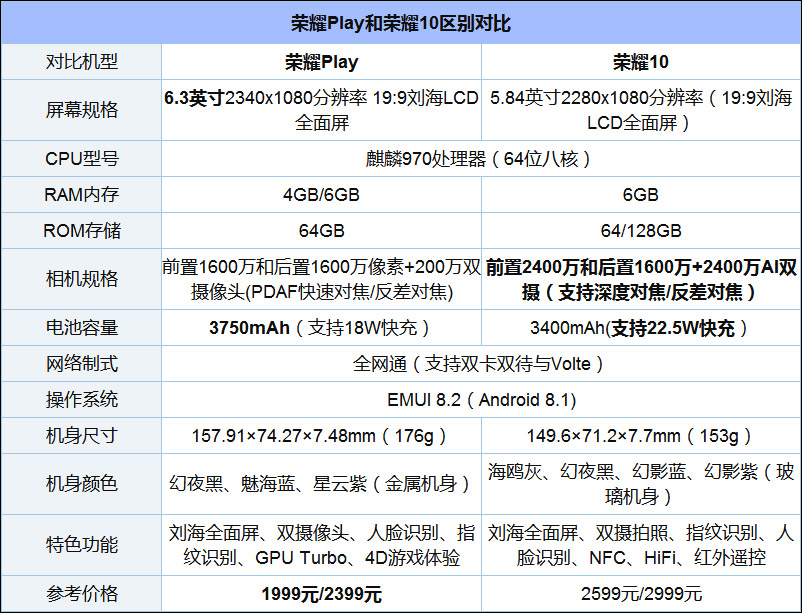Select the 机身尺寸 row label
This screenshot has height=613, width=802.
click(x=82, y=435)
